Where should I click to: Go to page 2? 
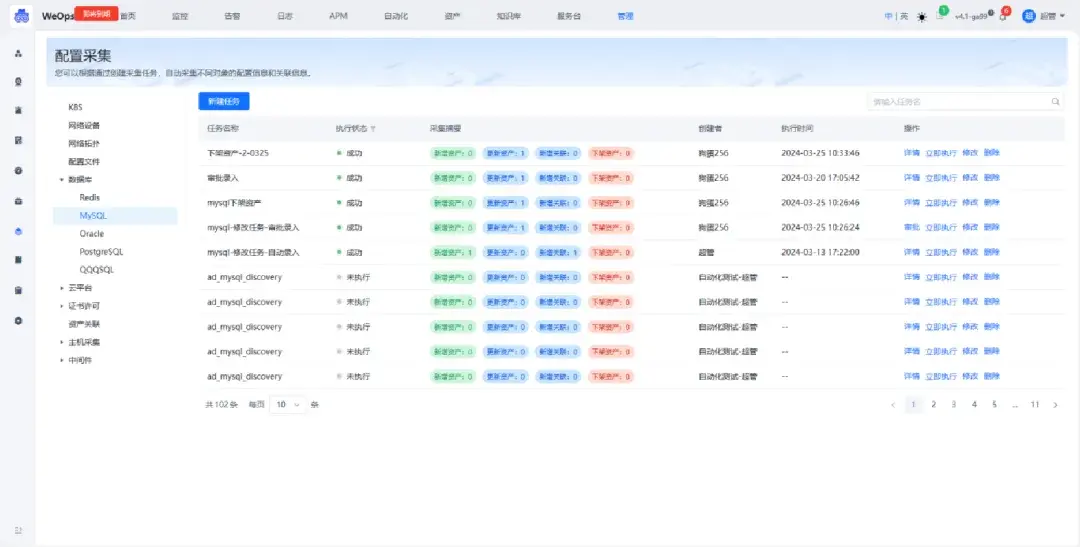tap(933, 405)
